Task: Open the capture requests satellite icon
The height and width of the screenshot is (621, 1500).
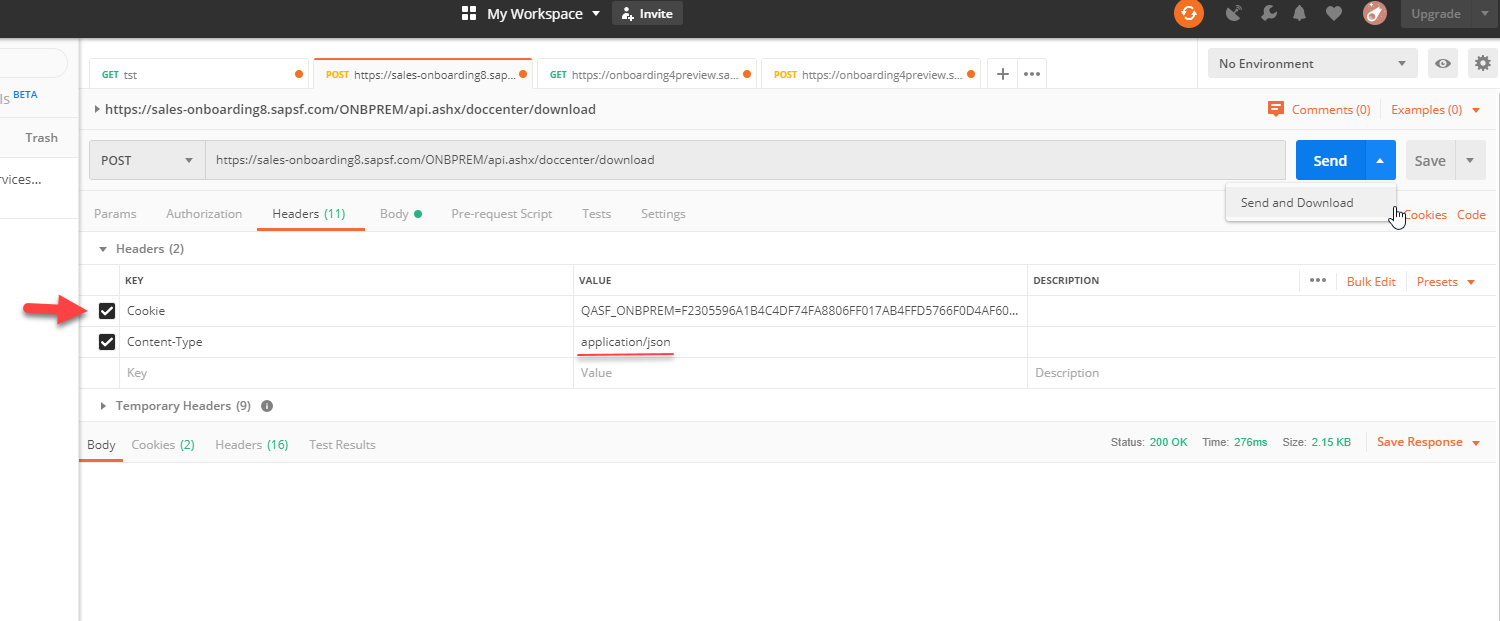Action: point(1233,14)
